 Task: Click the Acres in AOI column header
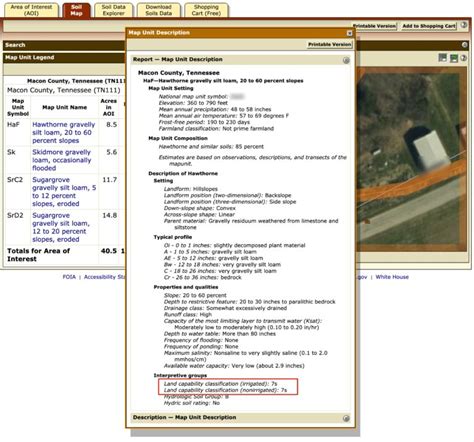(x=109, y=107)
